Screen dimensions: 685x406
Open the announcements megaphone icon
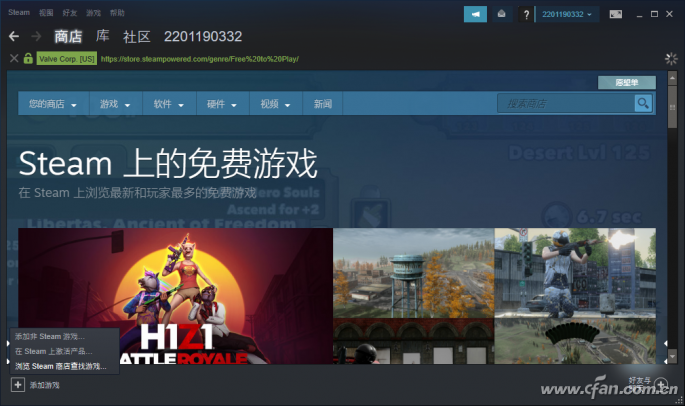point(475,14)
